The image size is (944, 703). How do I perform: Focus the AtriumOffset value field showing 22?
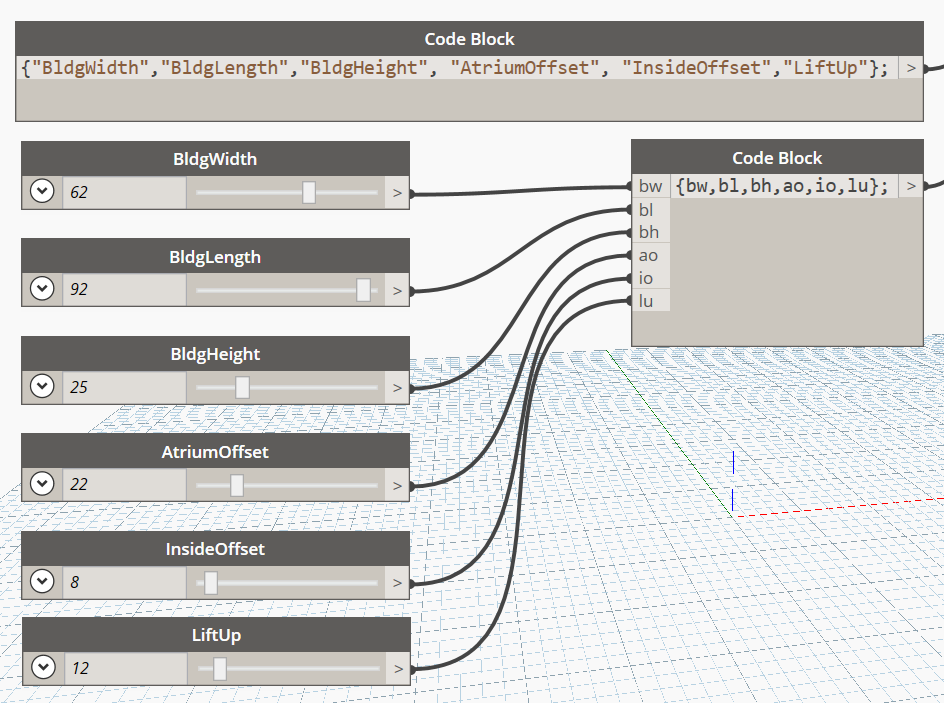tap(125, 484)
